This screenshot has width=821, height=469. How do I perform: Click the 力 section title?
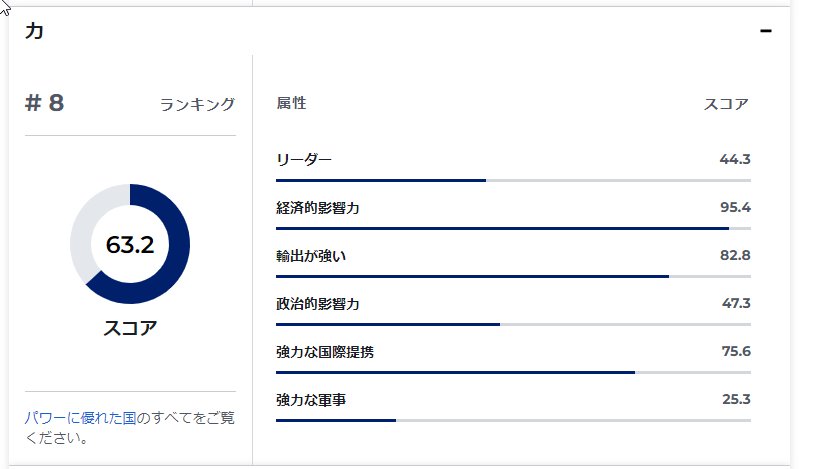coord(34,32)
